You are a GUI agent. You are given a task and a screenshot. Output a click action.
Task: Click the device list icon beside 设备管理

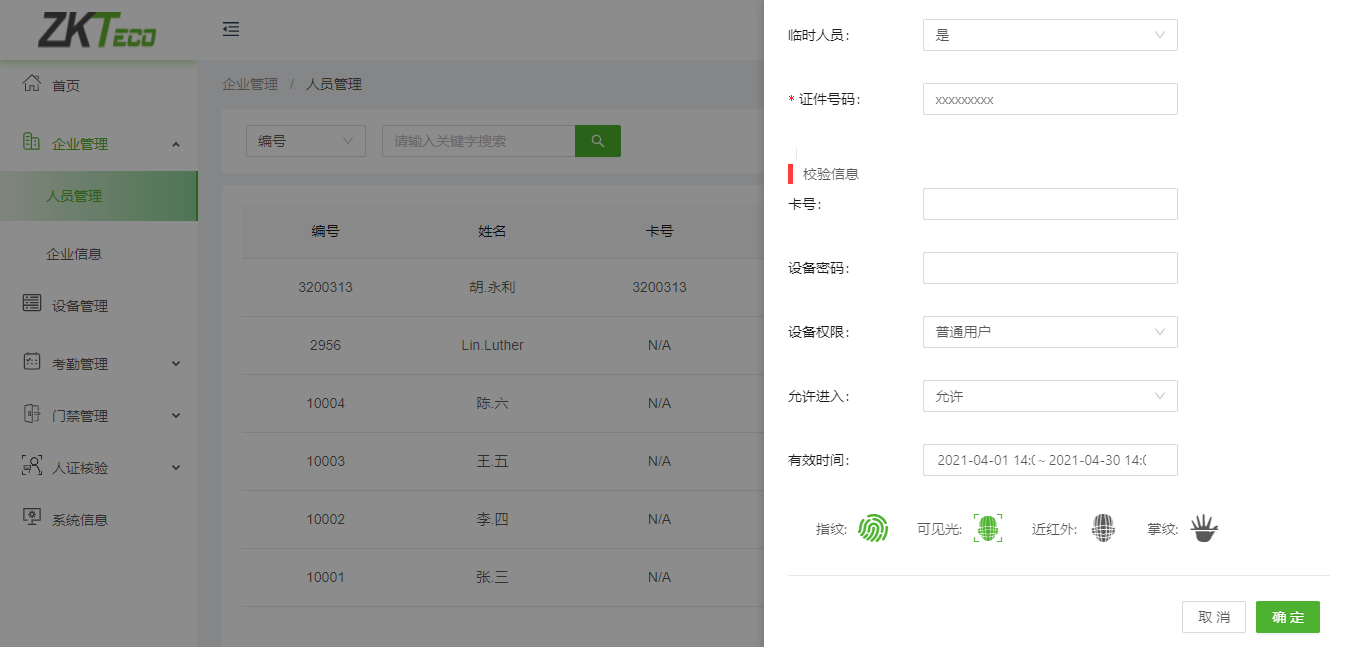click(32, 304)
